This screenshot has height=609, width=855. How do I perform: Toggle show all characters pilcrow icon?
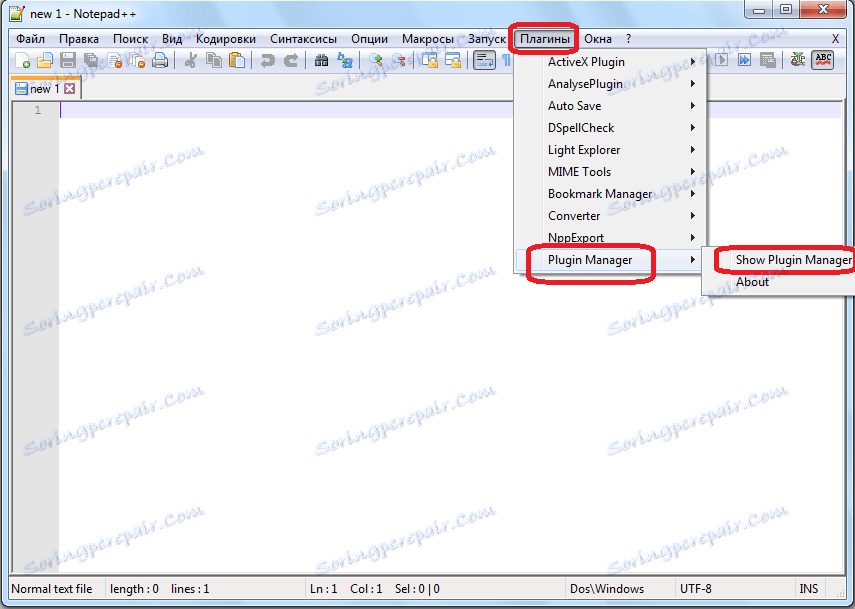506,60
